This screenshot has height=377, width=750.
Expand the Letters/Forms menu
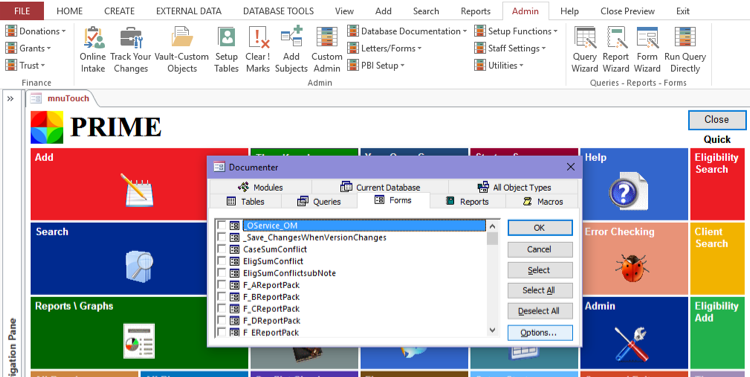385,48
